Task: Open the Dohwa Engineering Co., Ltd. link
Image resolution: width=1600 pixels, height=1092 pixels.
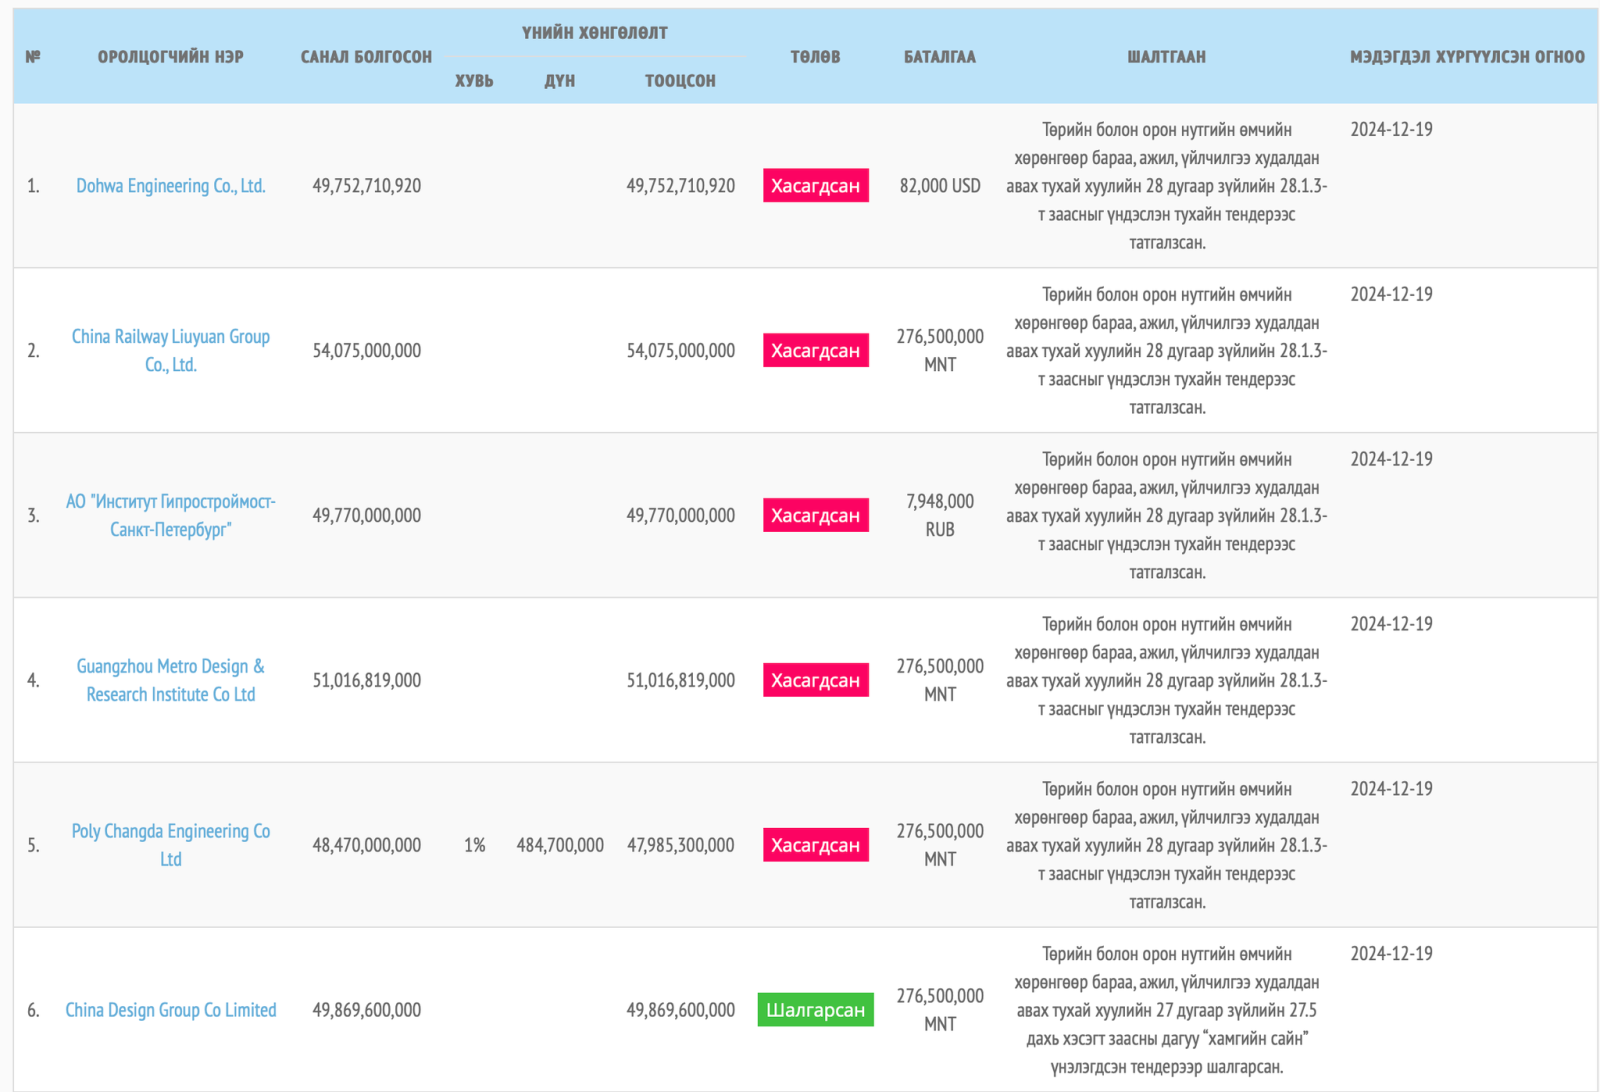Action: pos(171,186)
